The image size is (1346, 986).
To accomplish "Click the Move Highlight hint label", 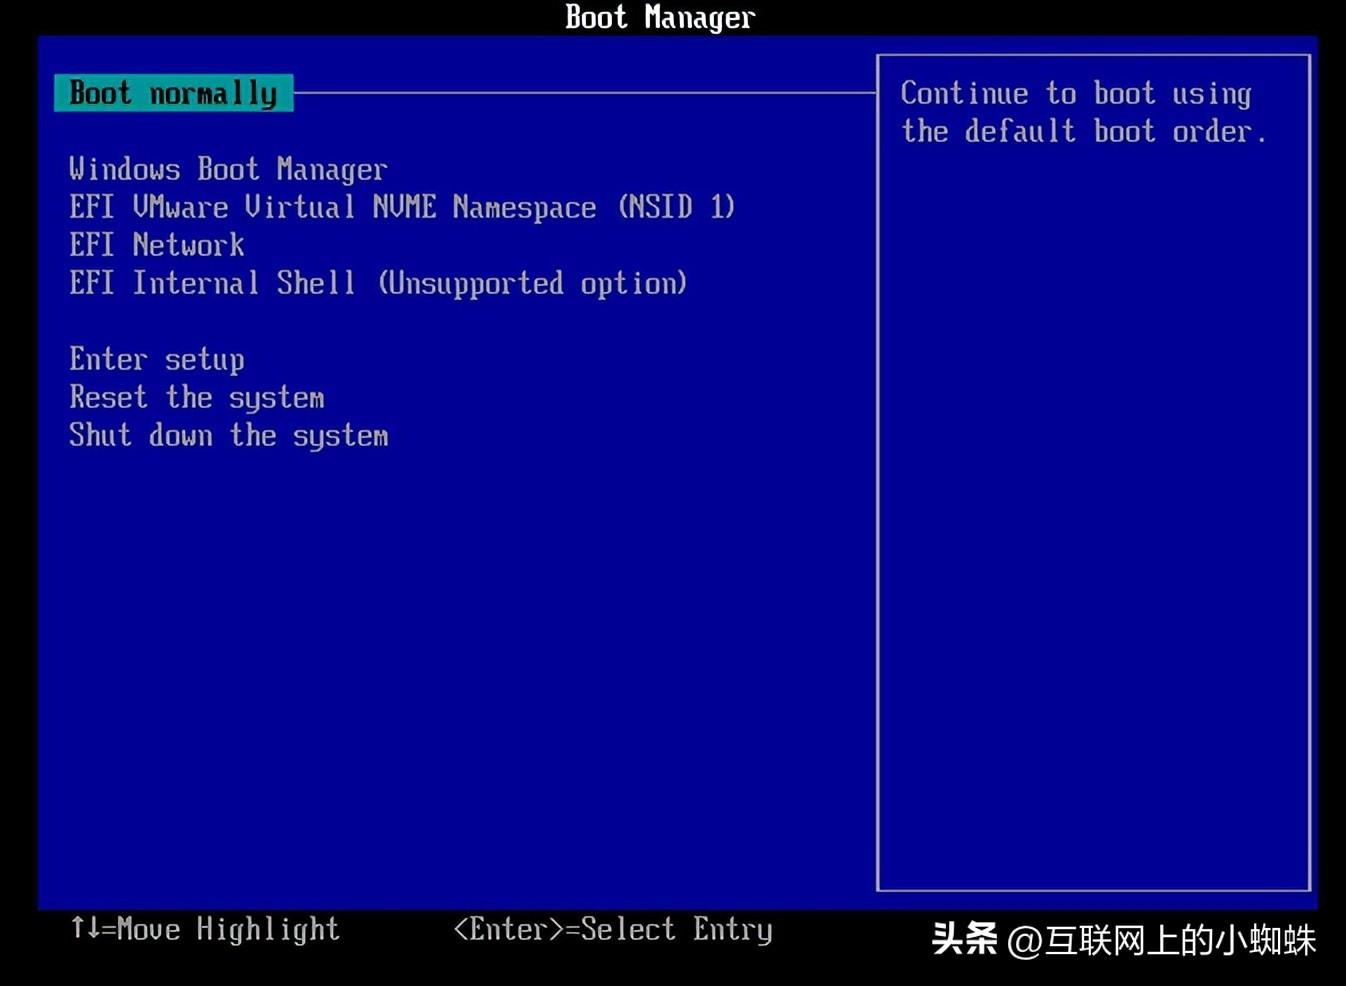I will [228, 929].
